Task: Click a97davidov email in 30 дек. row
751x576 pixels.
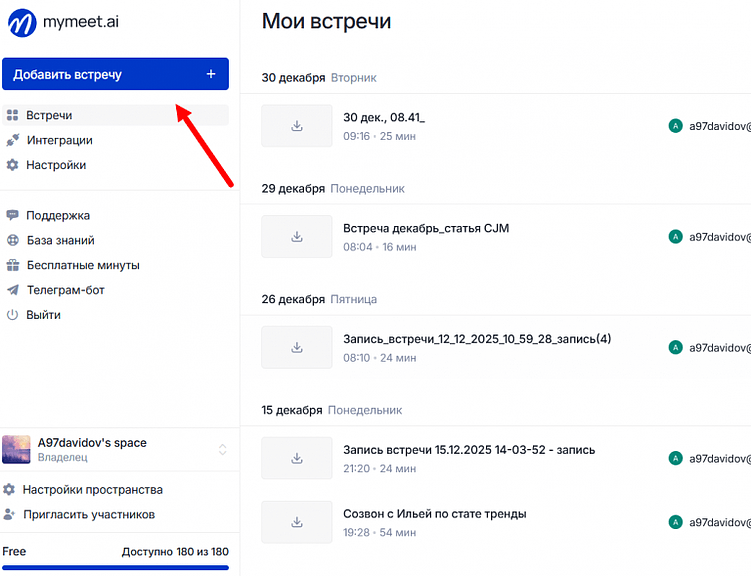Action: point(720,126)
